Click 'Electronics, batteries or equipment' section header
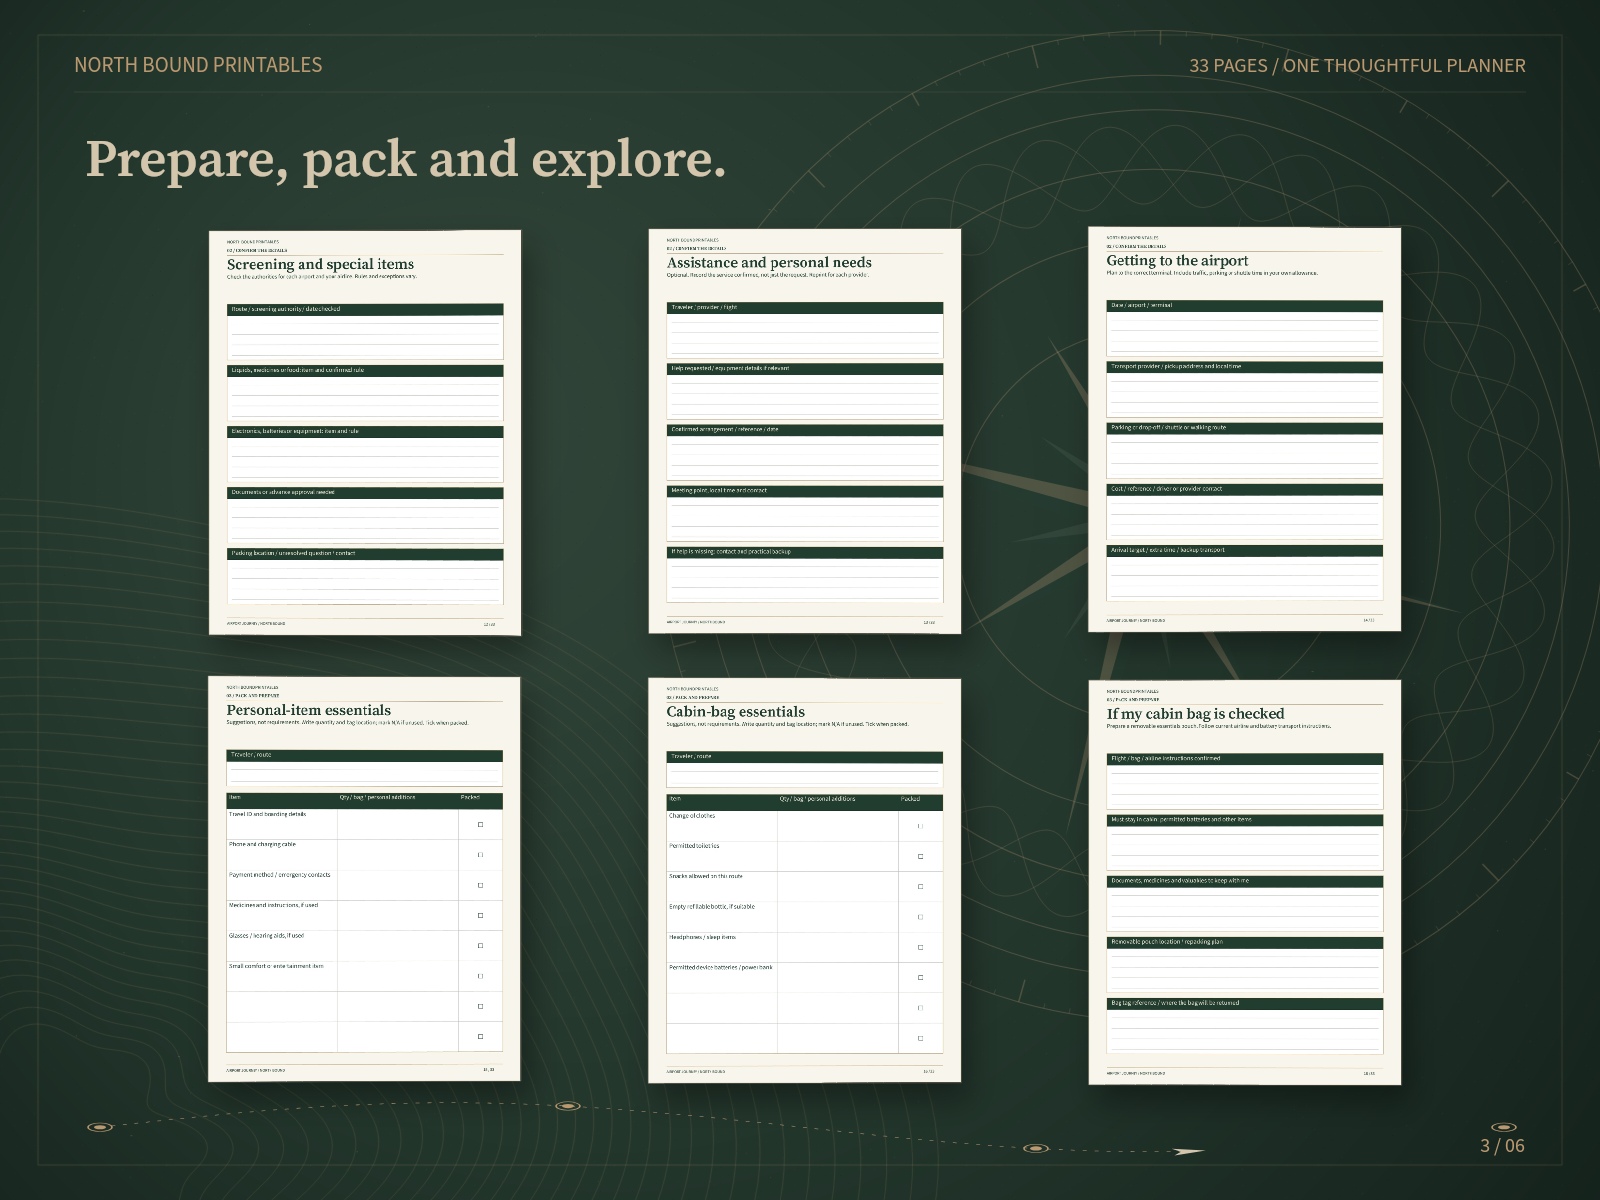The height and width of the screenshot is (1200, 1600). [365, 432]
